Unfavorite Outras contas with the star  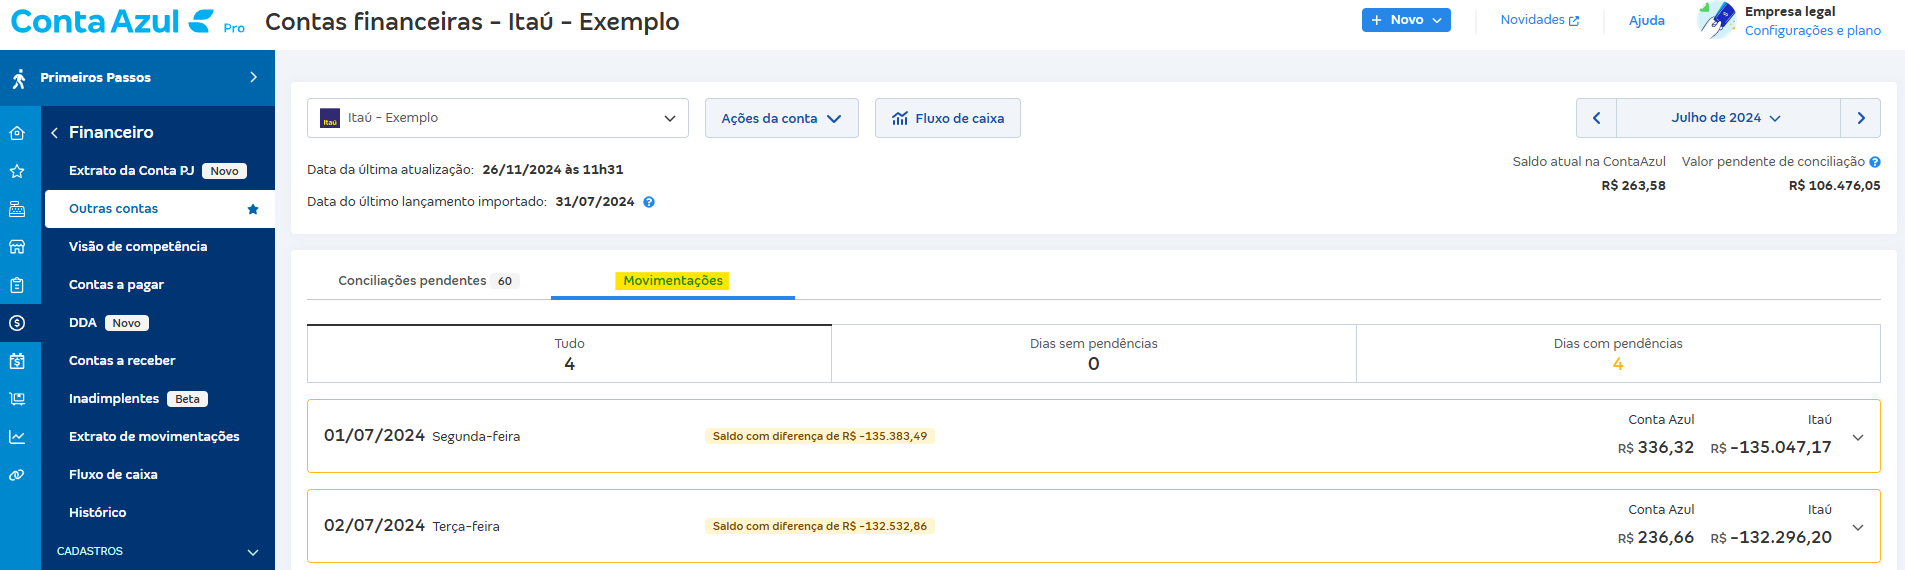[253, 209]
